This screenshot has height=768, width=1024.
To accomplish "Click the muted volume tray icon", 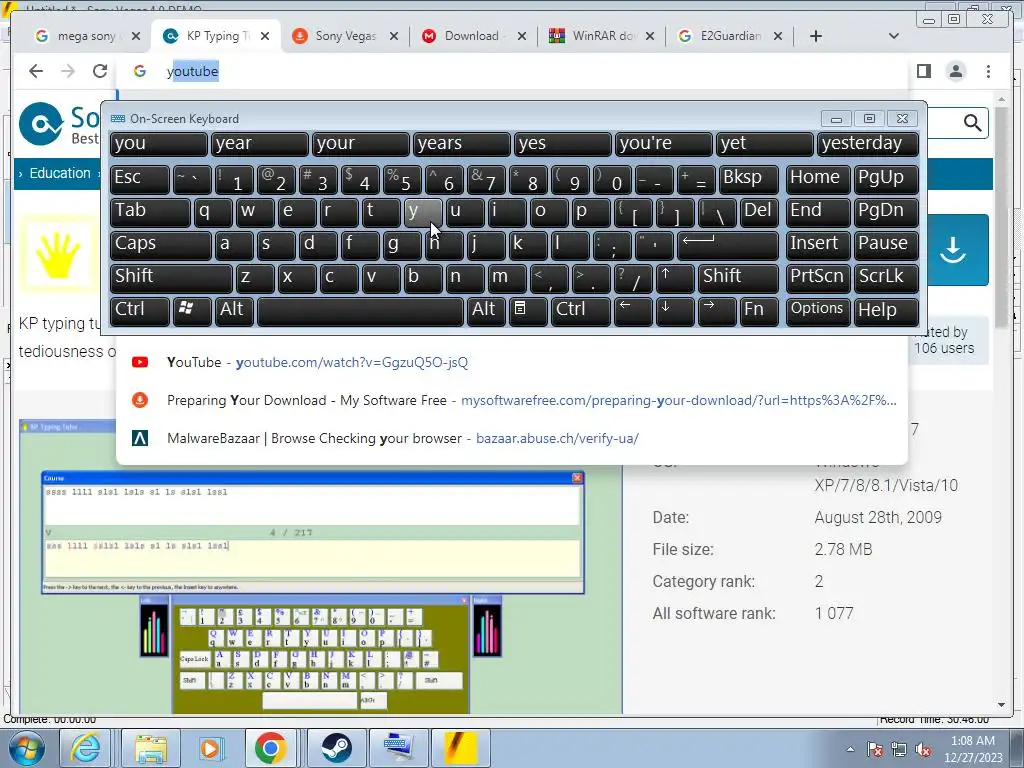I will point(923,750).
